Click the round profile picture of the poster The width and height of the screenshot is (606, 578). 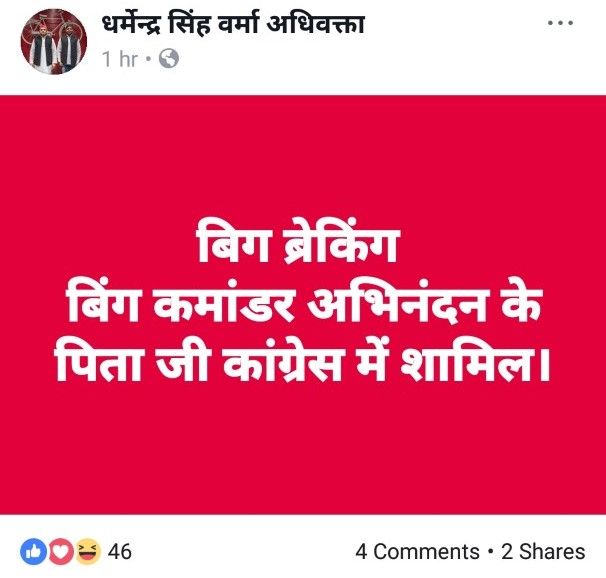coord(54,41)
